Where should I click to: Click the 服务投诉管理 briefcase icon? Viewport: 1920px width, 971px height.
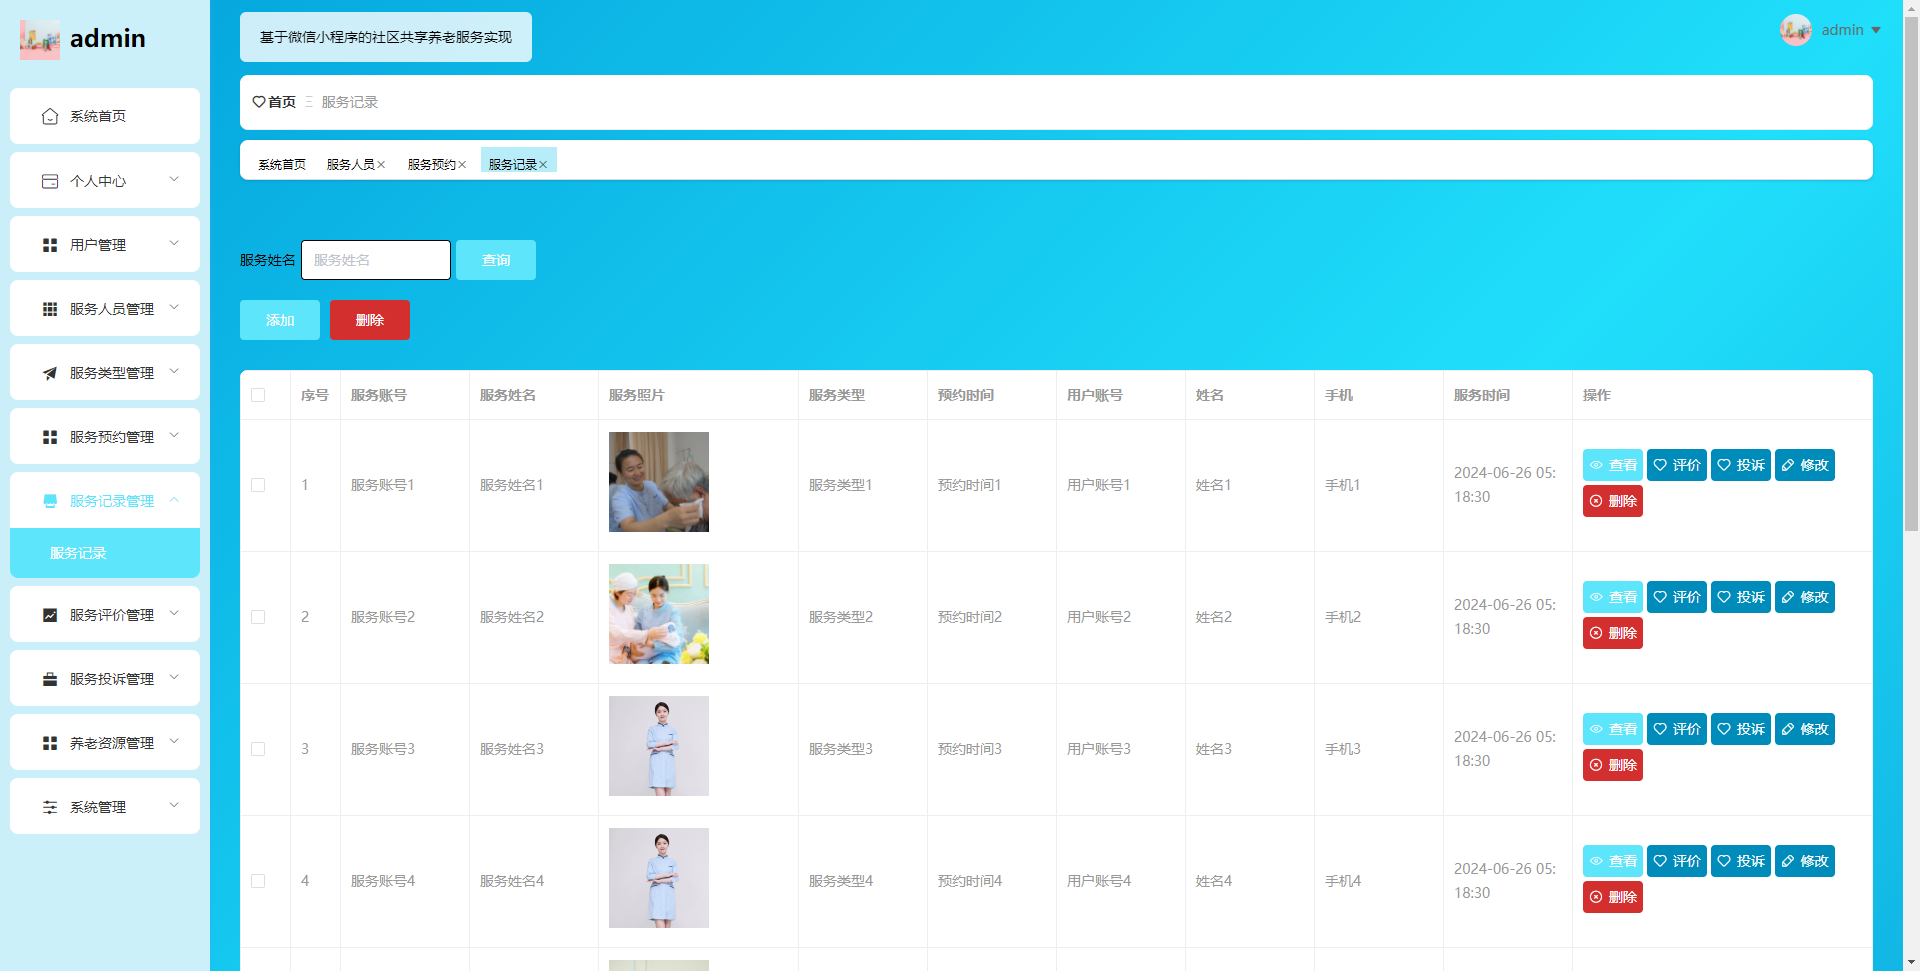coord(50,679)
